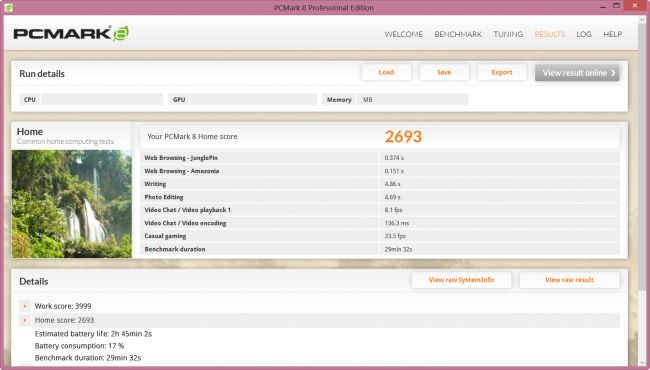Click View raw result button
Screen dimensions: 650x370
click(x=569, y=280)
